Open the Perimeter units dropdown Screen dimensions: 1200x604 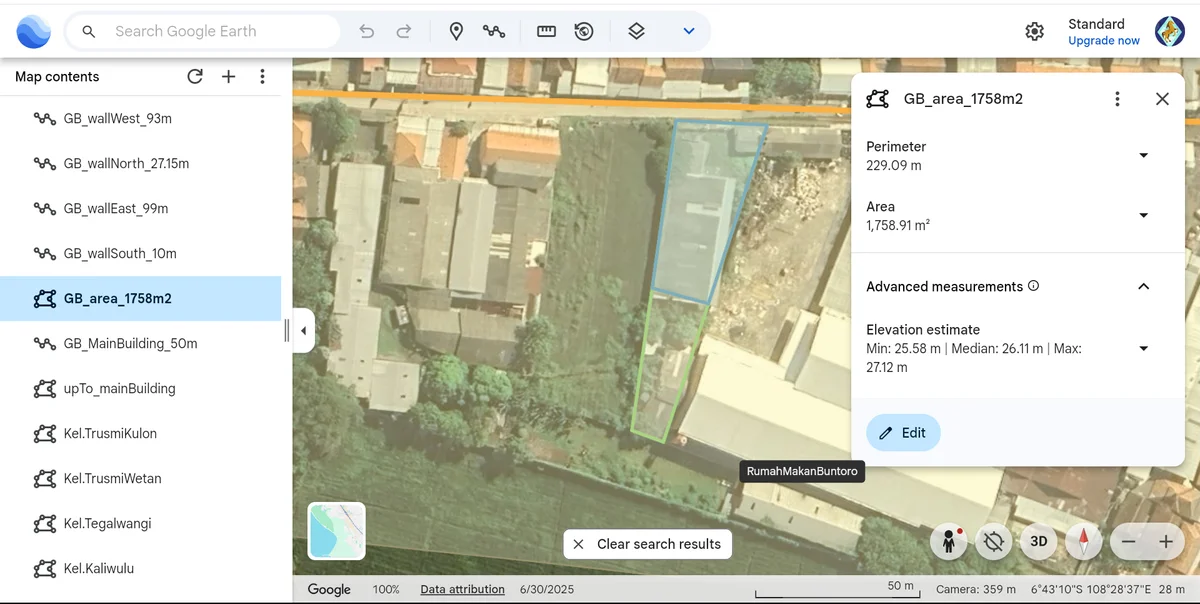pyautogui.click(x=1144, y=156)
